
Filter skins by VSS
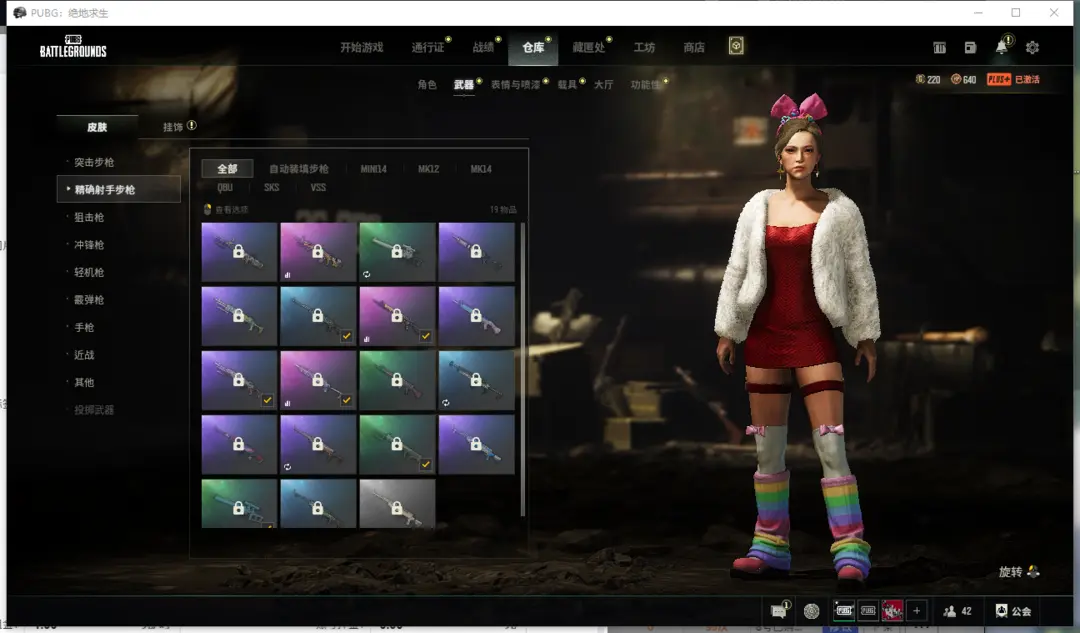tap(318, 187)
